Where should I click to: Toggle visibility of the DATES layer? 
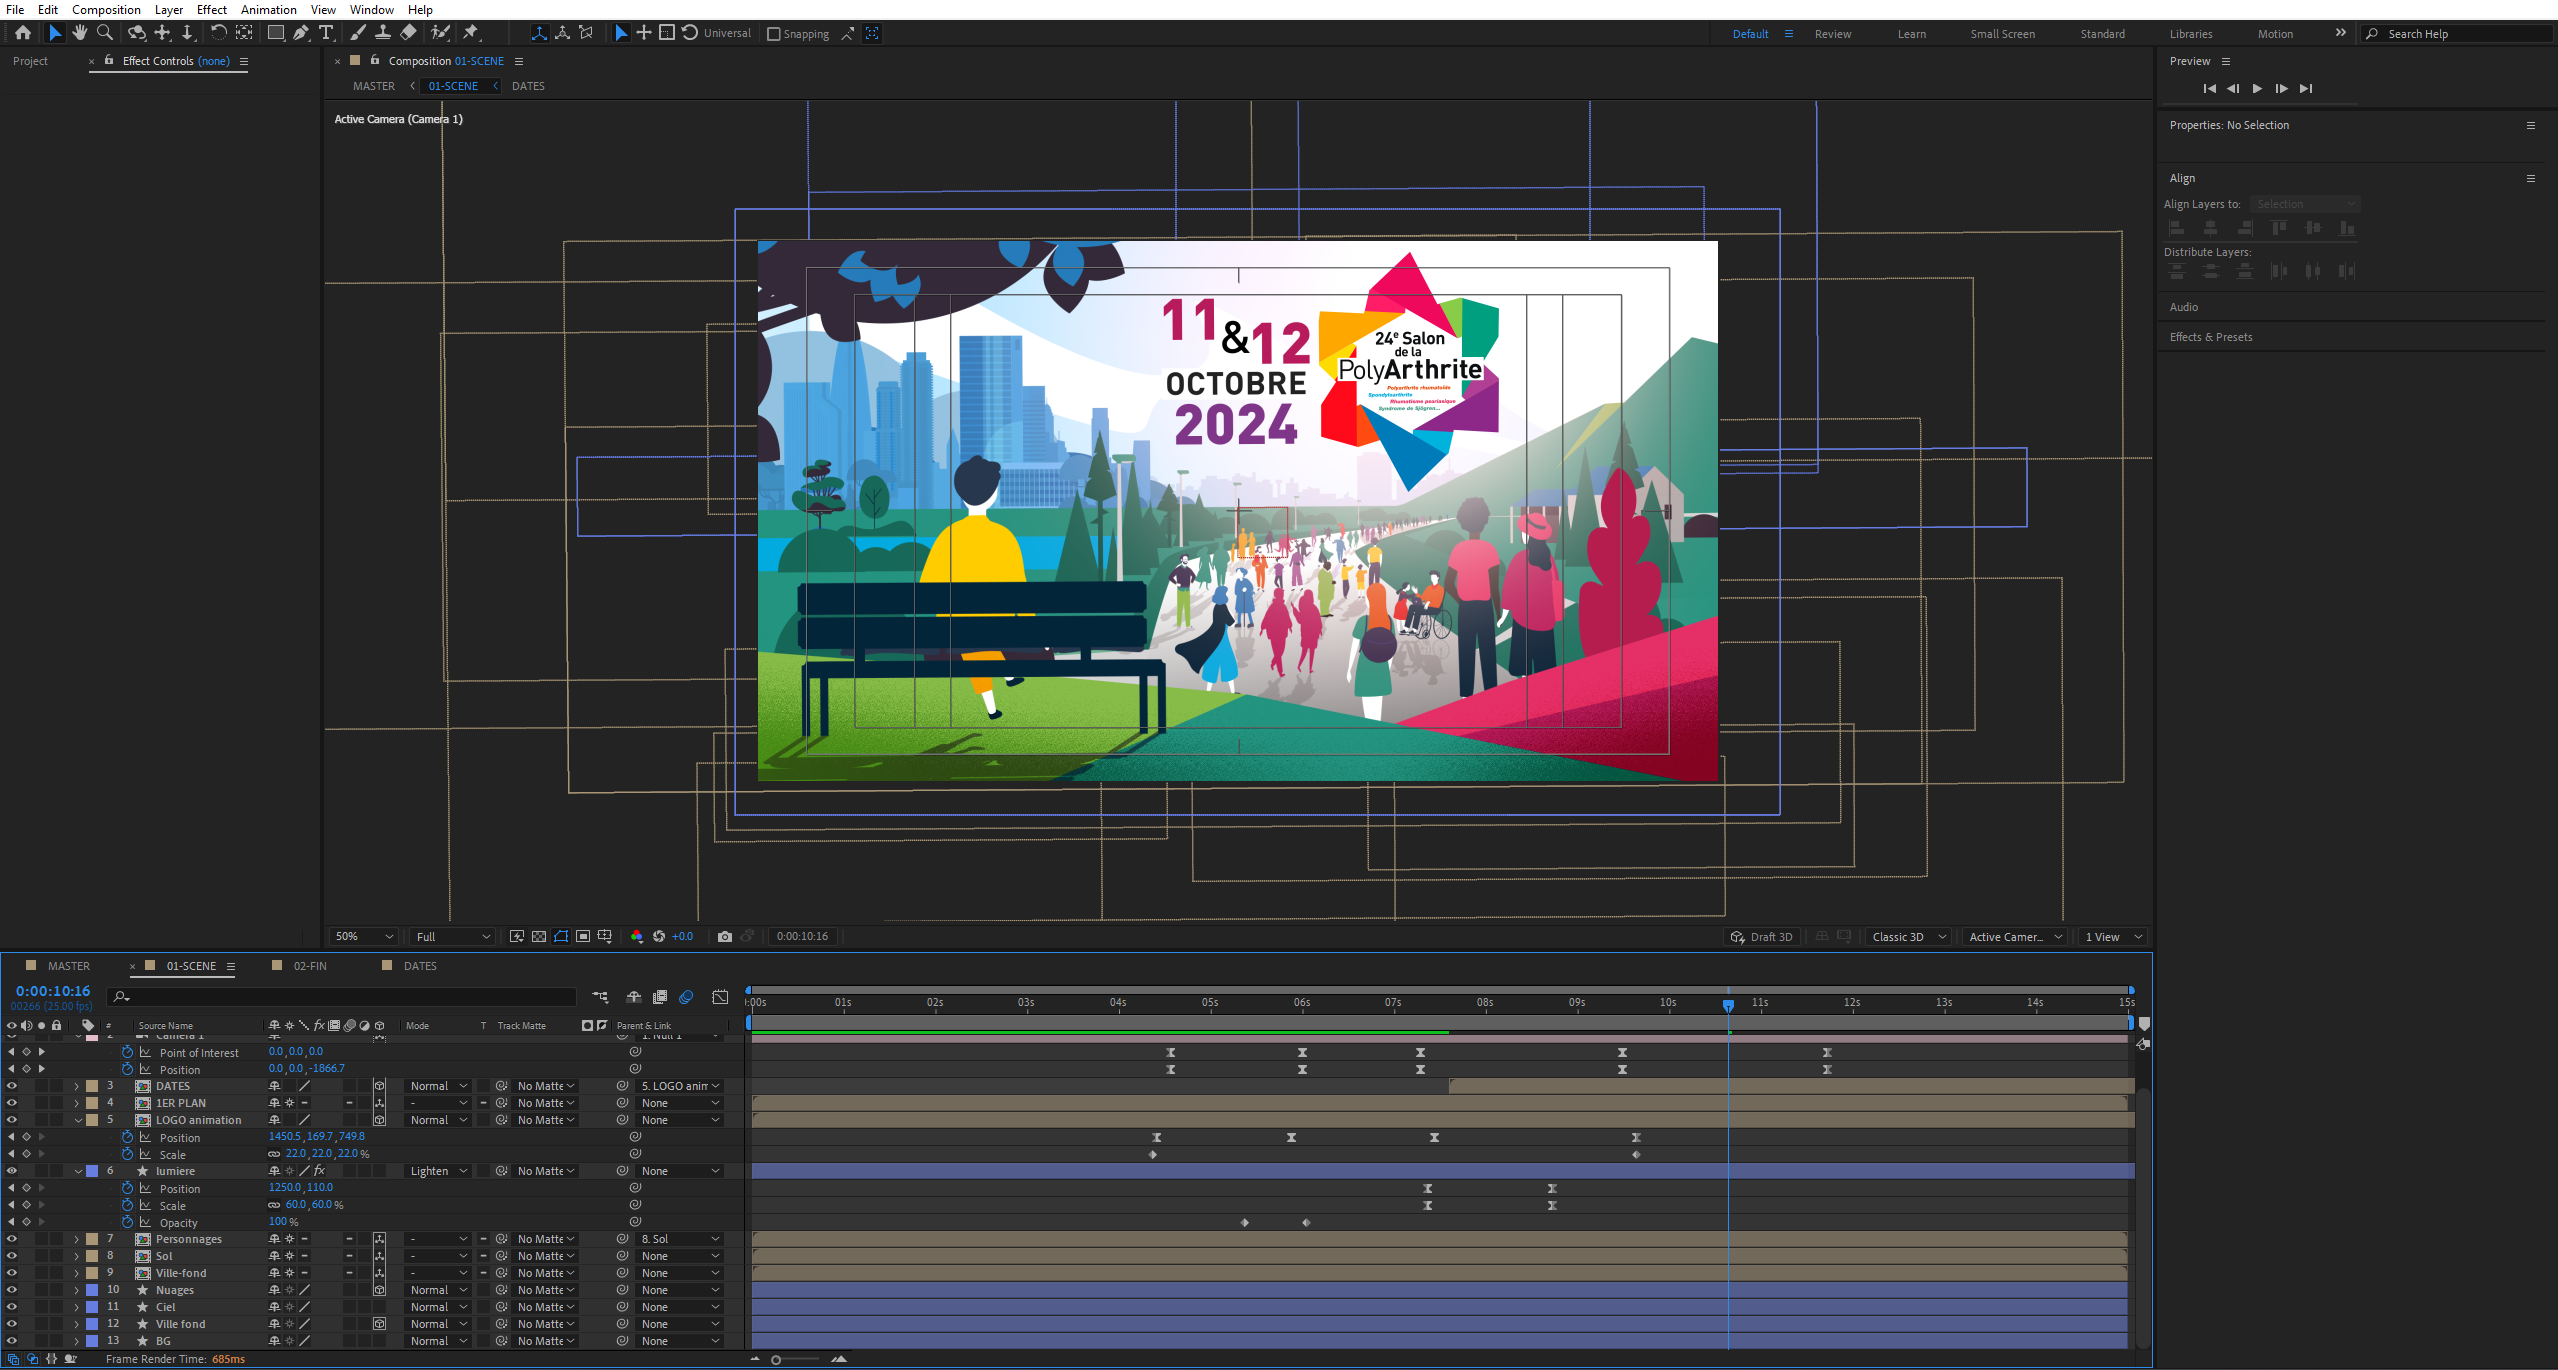pos(12,1086)
